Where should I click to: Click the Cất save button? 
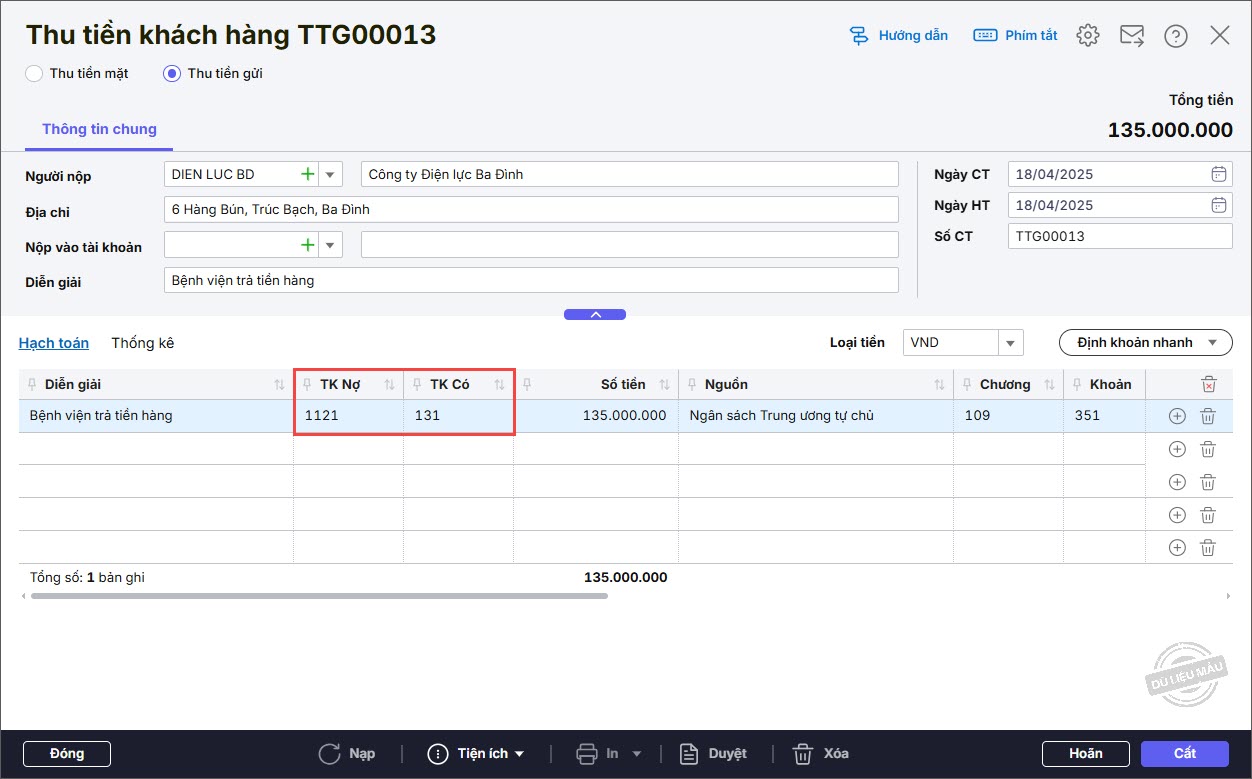pos(1185,754)
